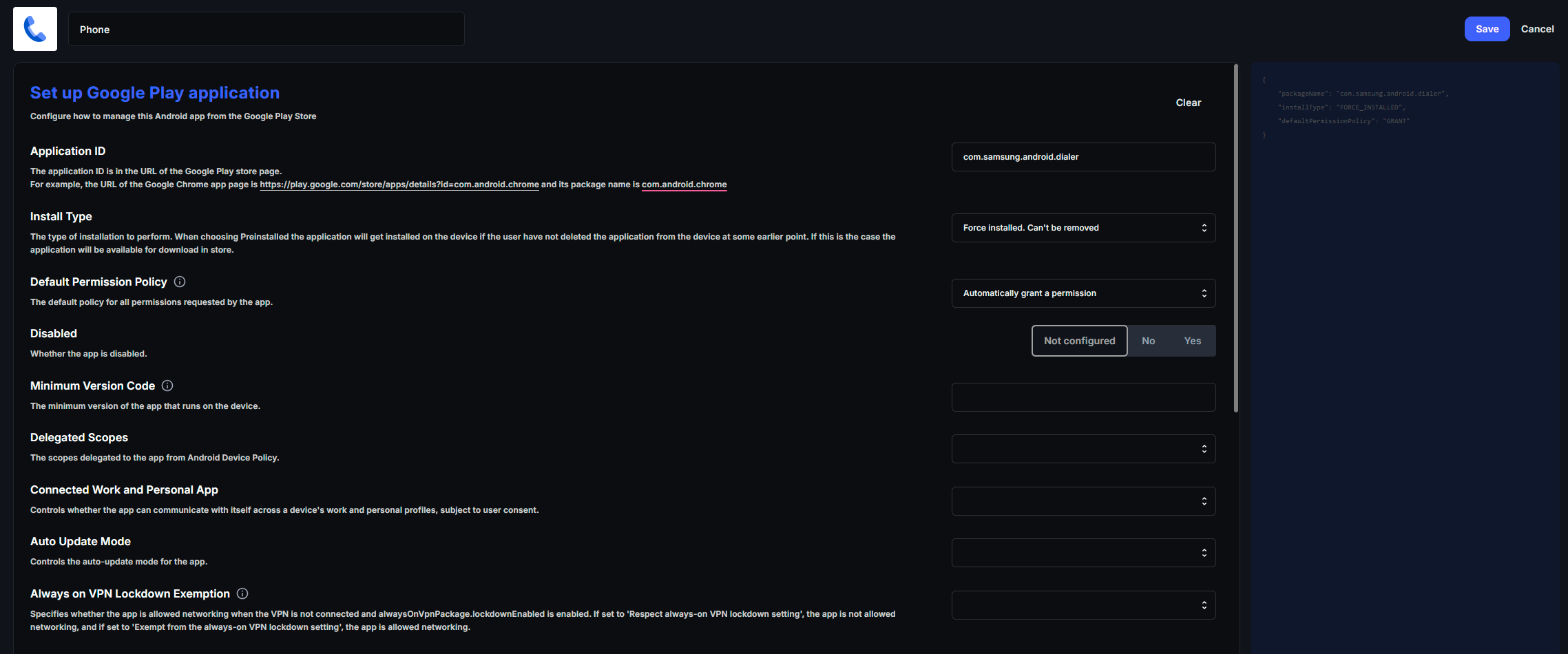1568x654 pixels.
Task: Focus the Application ID input field
Action: point(1083,157)
